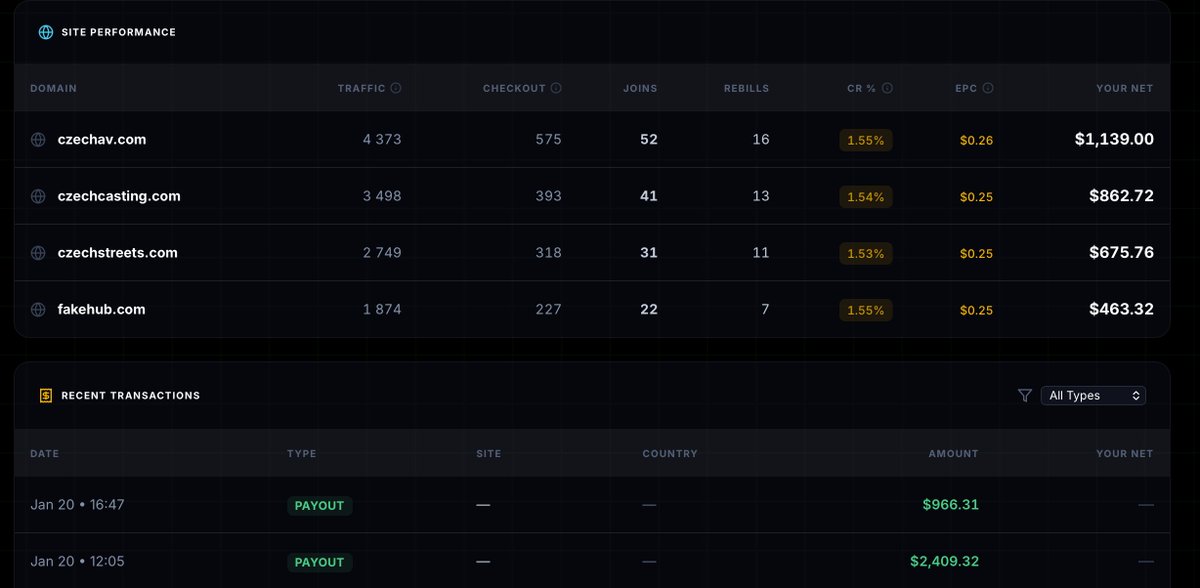The image size is (1200, 588).
Task: Click the $966.31 payout amount
Action: [x=950, y=505]
